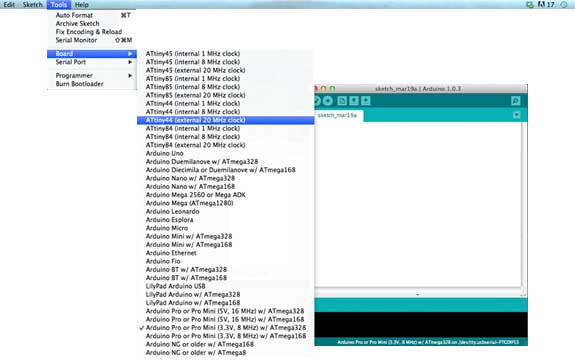Expand the Serial Port submenu

pyautogui.click(x=92, y=62)
